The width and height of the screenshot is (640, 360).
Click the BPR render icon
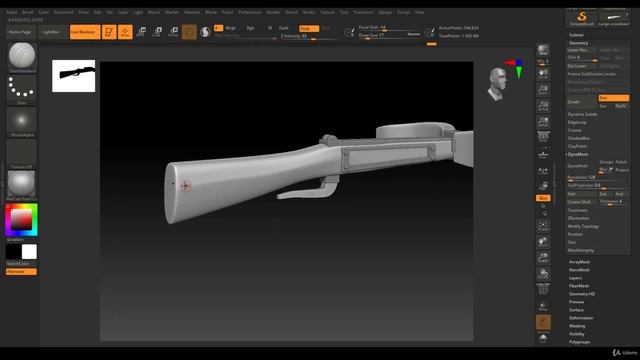click(543, 51)
